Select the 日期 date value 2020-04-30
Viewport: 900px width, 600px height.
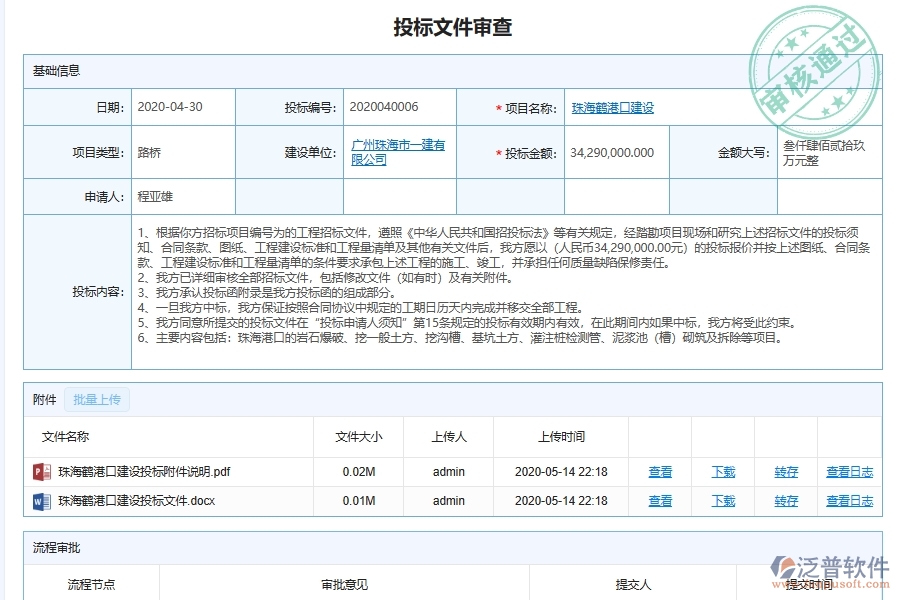(x=170, y=107)
